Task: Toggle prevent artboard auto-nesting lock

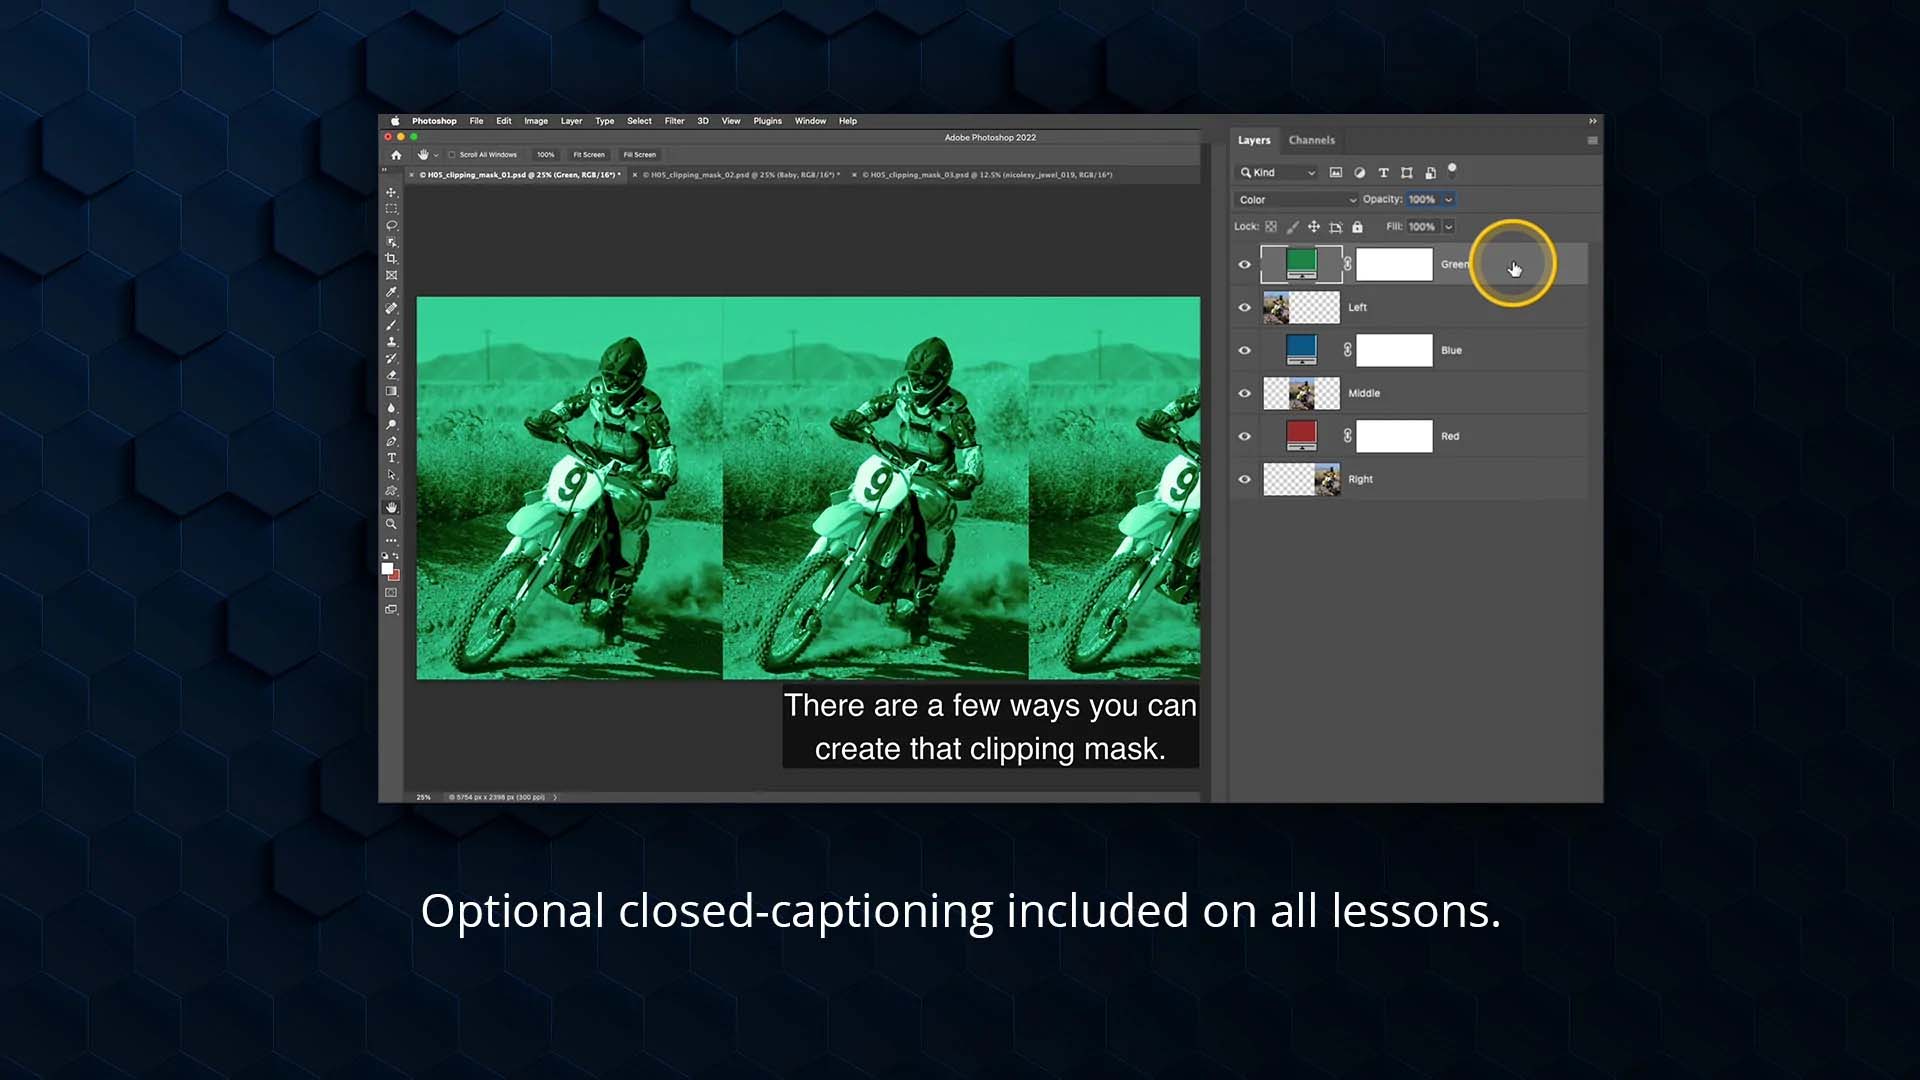Action: pos(1336,227)
